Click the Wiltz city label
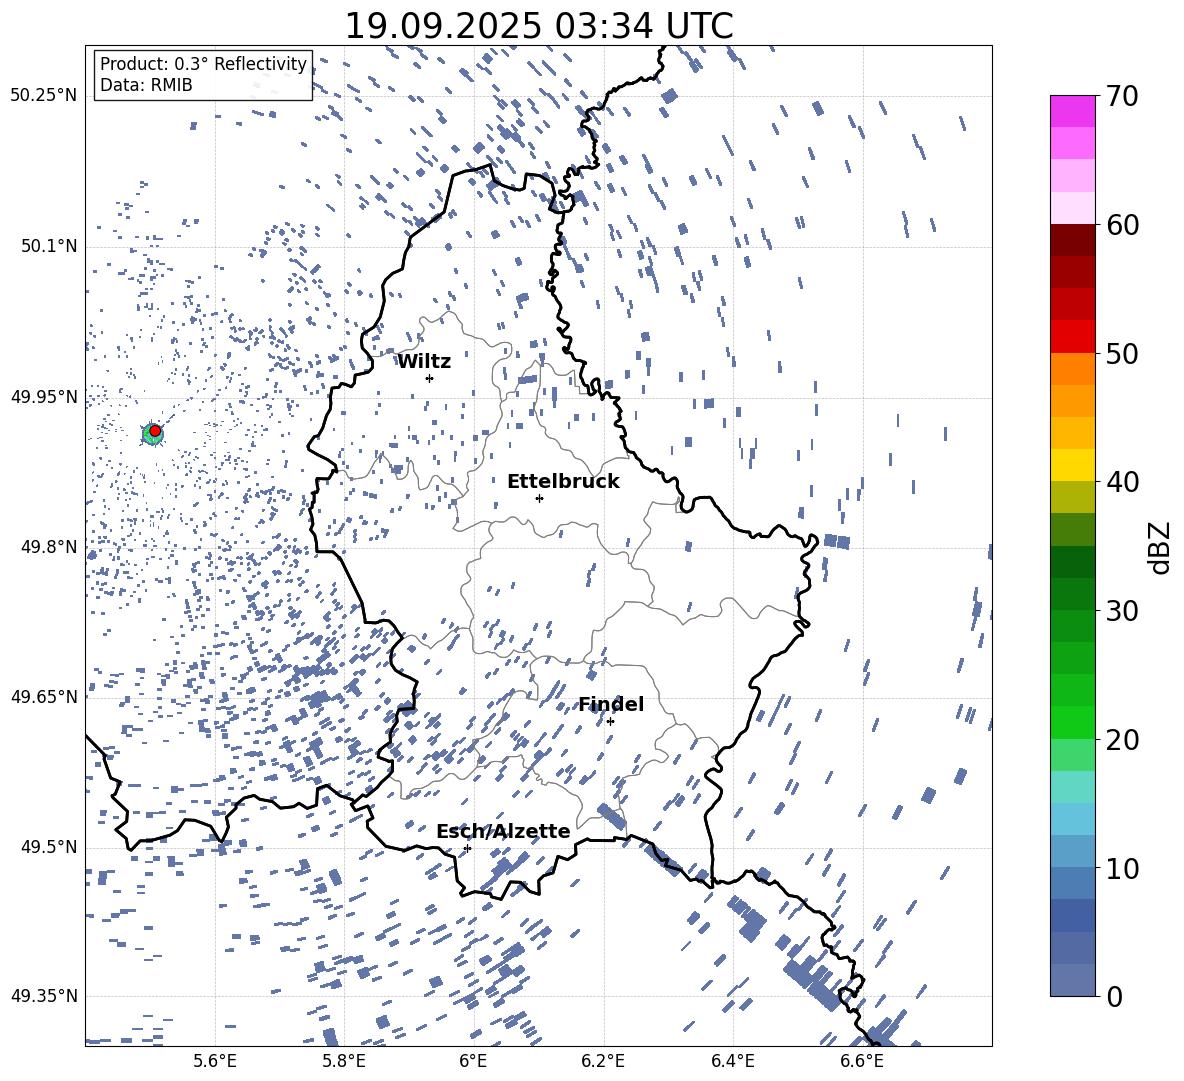 pyautogui.click(x=424, y=362)
